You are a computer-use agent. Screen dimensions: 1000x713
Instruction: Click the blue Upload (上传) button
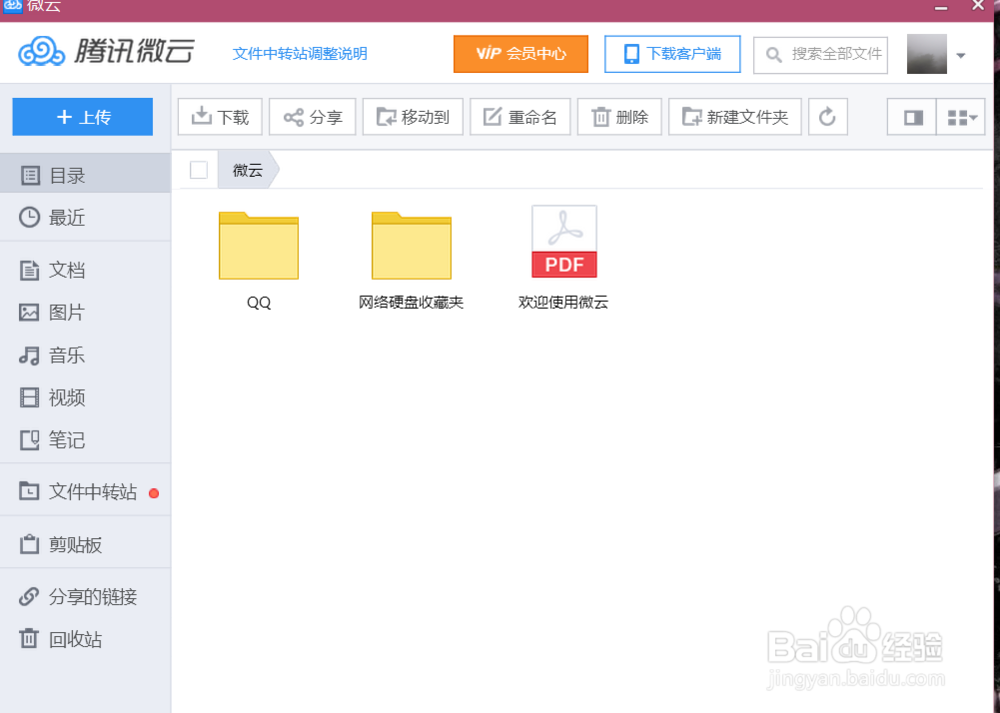click(x=82, y=117)
